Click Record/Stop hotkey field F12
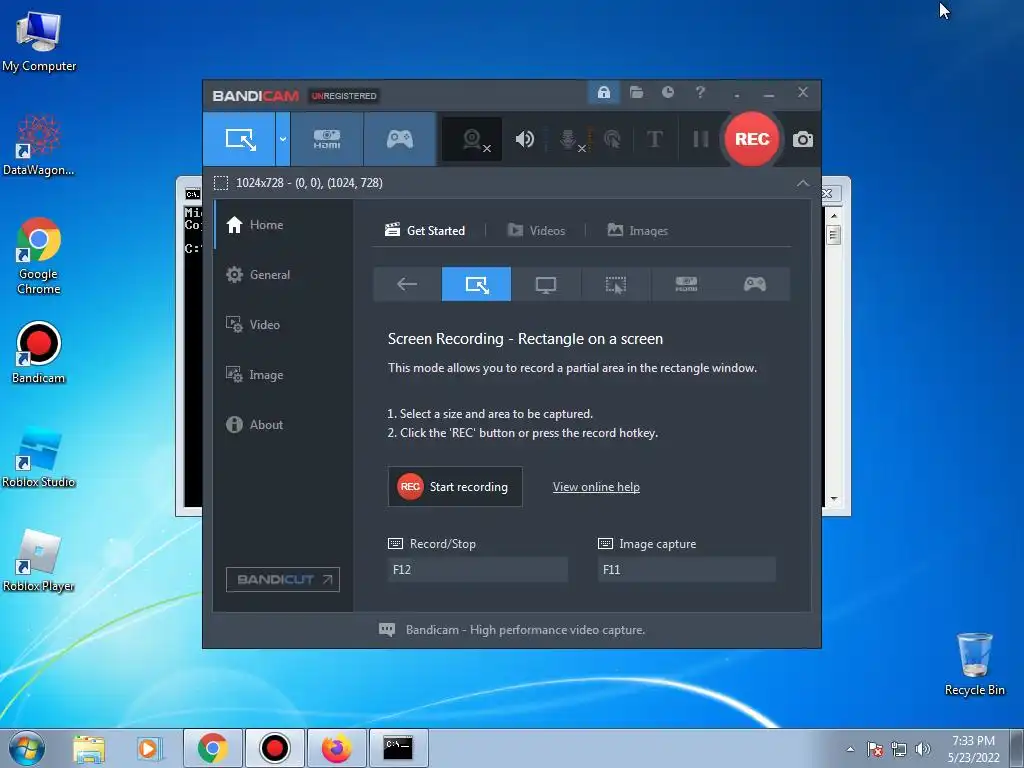Screen dimensions: 1024x768 tap(477, 569)
